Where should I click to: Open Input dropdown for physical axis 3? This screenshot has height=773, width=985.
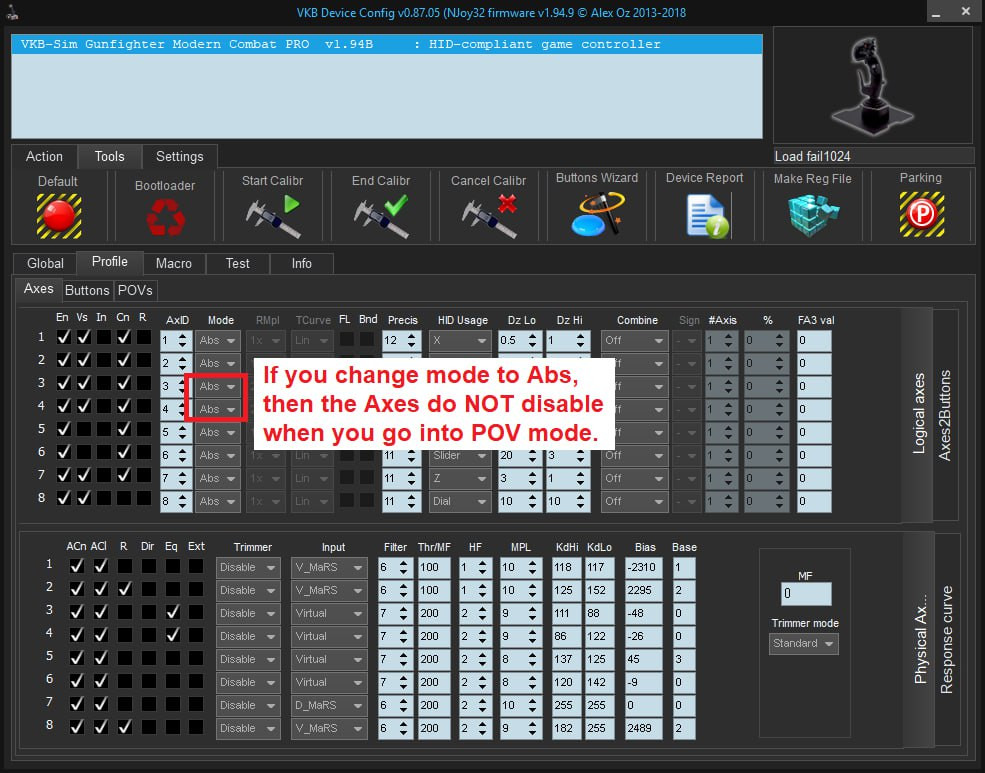click(x=329, y=614)
